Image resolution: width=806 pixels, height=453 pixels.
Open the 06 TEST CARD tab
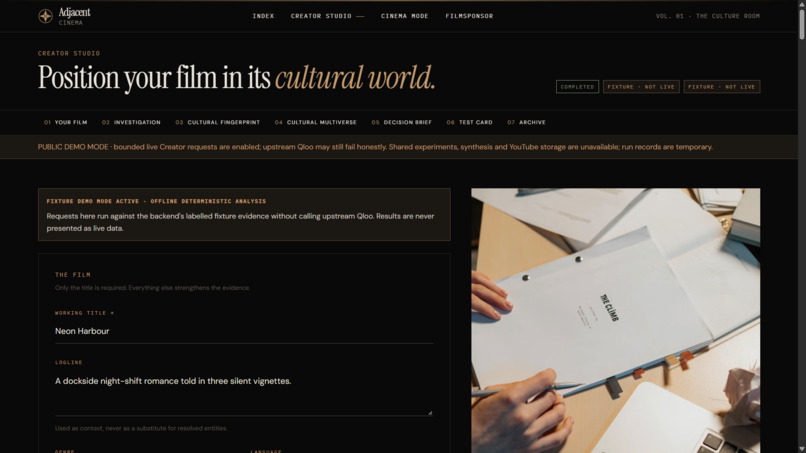click(x=469, y=122)
